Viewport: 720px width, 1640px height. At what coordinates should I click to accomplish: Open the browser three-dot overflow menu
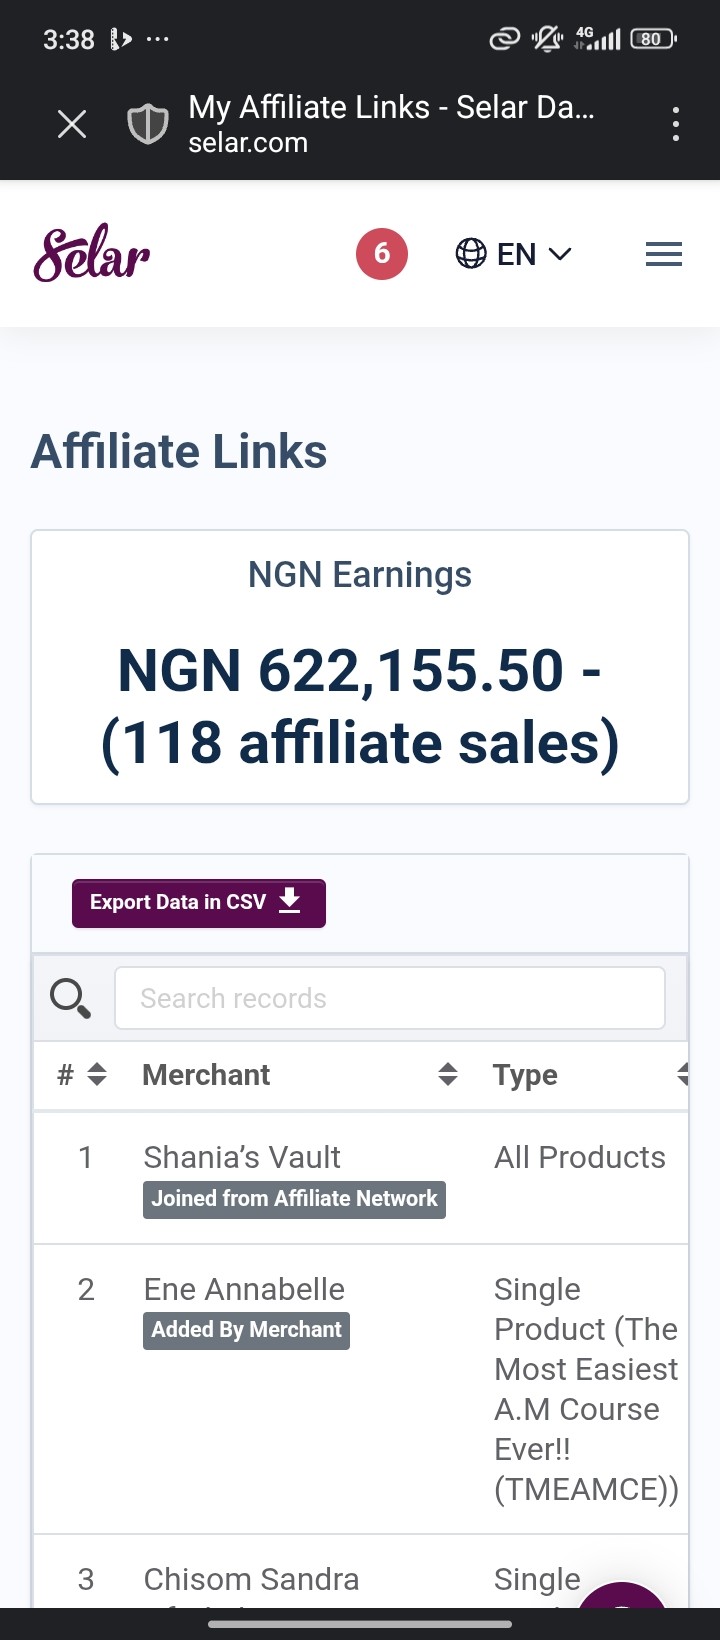point(676,124)
